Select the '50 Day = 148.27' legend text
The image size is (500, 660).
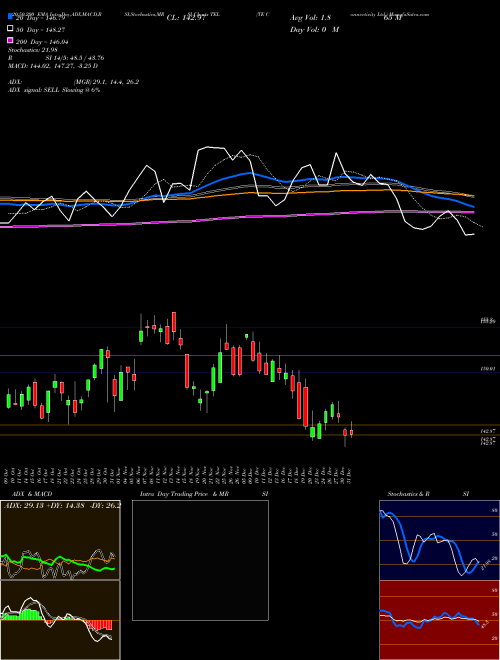(40, 30)
